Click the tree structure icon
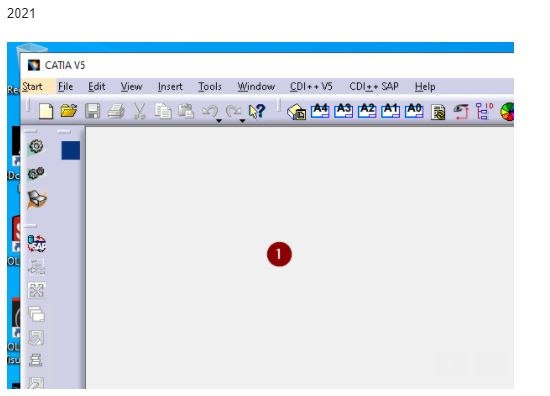The height and width of the screenshot is (396, 550). (x=484, y=111)
